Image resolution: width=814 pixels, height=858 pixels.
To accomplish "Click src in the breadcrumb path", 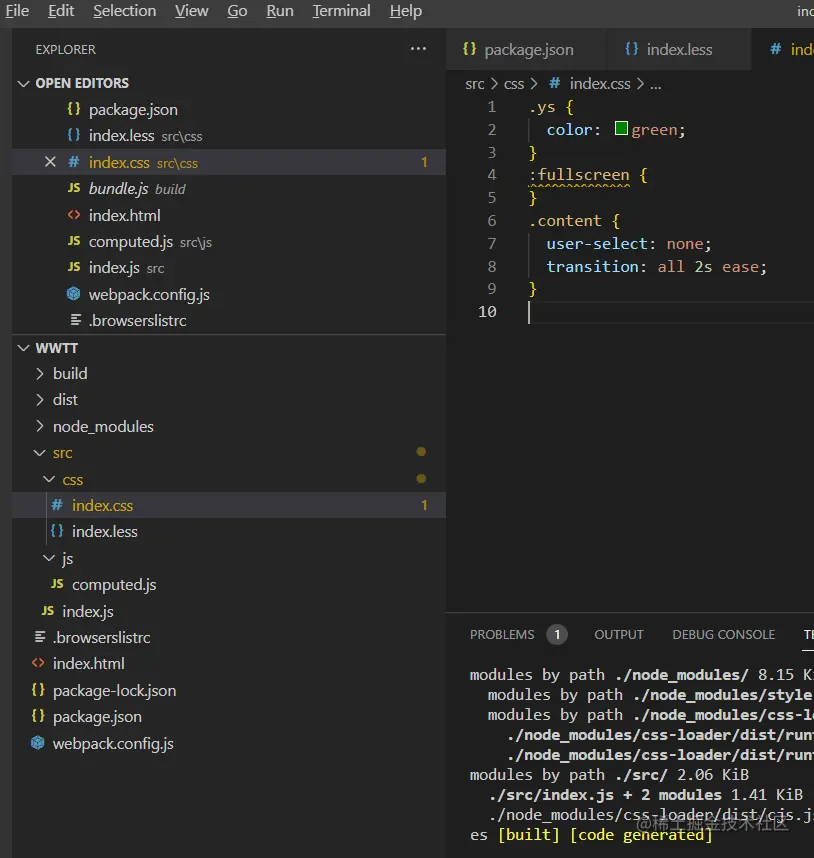I will pos(474,84).
